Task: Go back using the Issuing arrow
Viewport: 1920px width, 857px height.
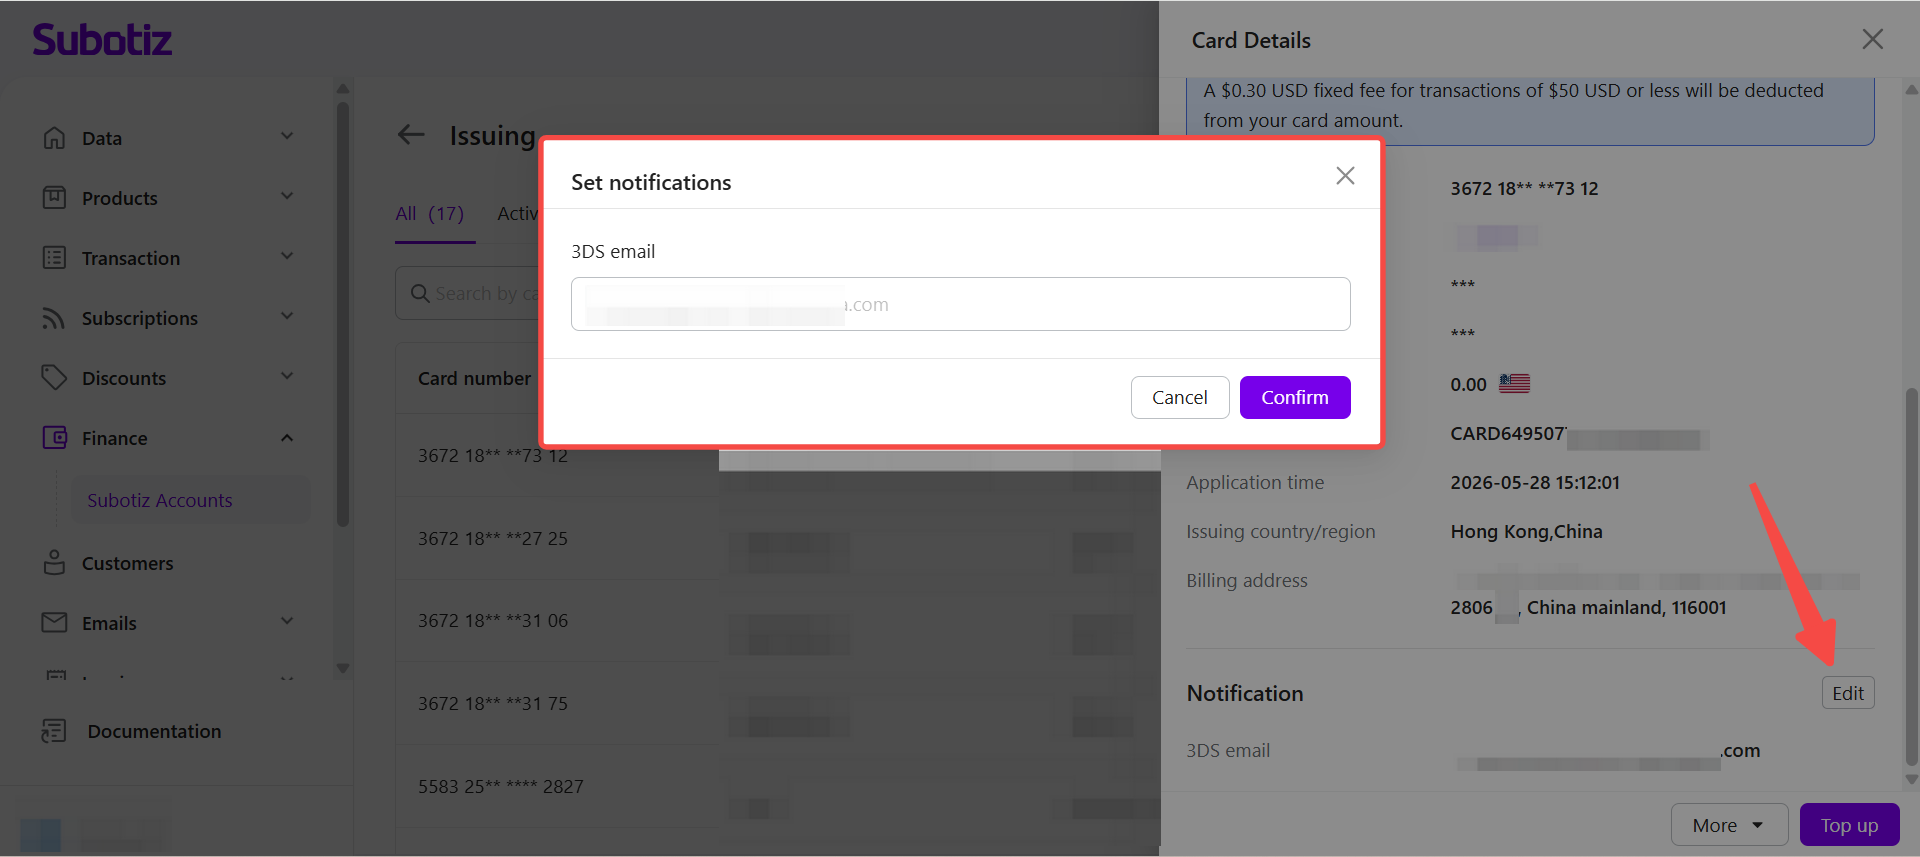Action: [x=411, y=135]
